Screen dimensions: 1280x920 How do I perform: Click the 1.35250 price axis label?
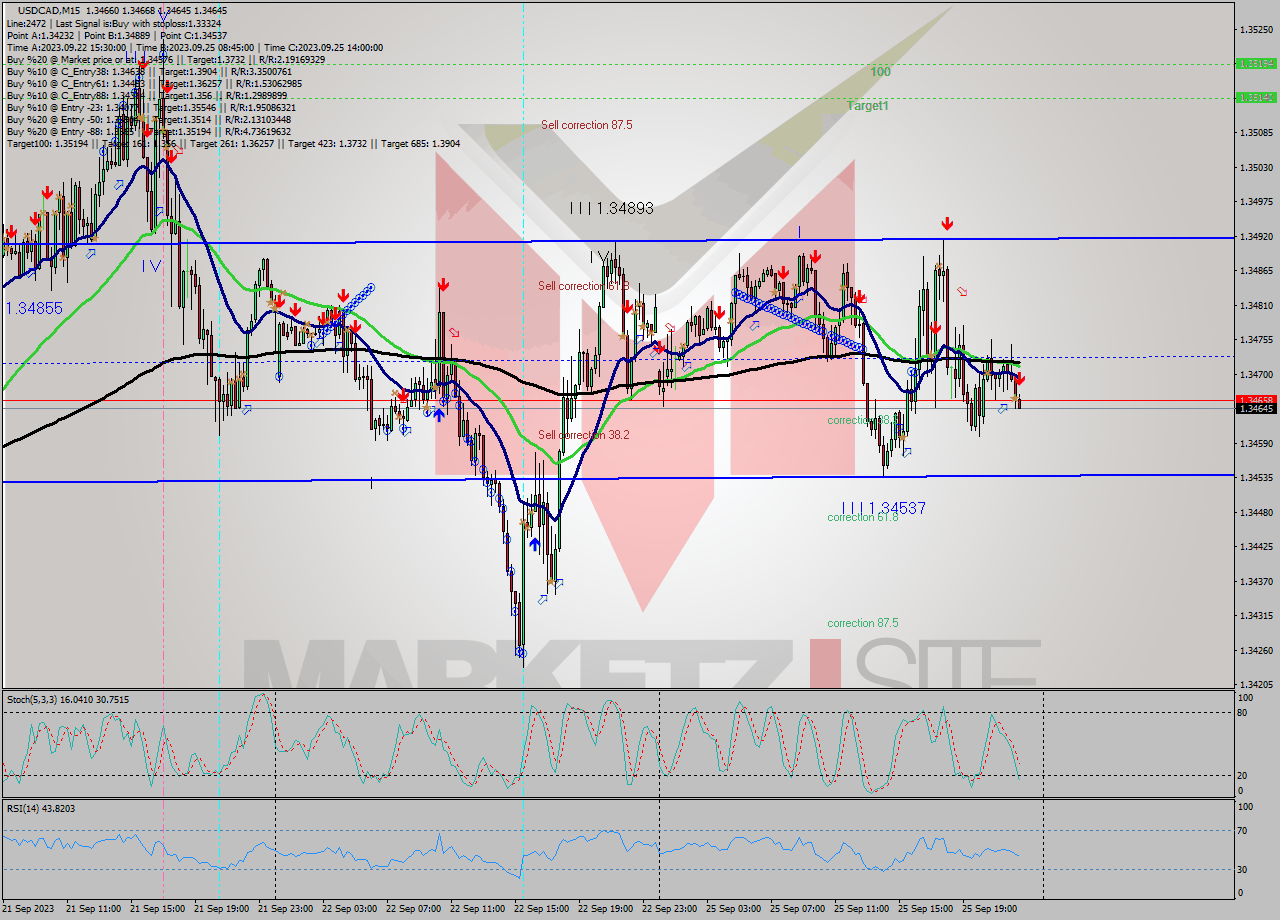1255,29
